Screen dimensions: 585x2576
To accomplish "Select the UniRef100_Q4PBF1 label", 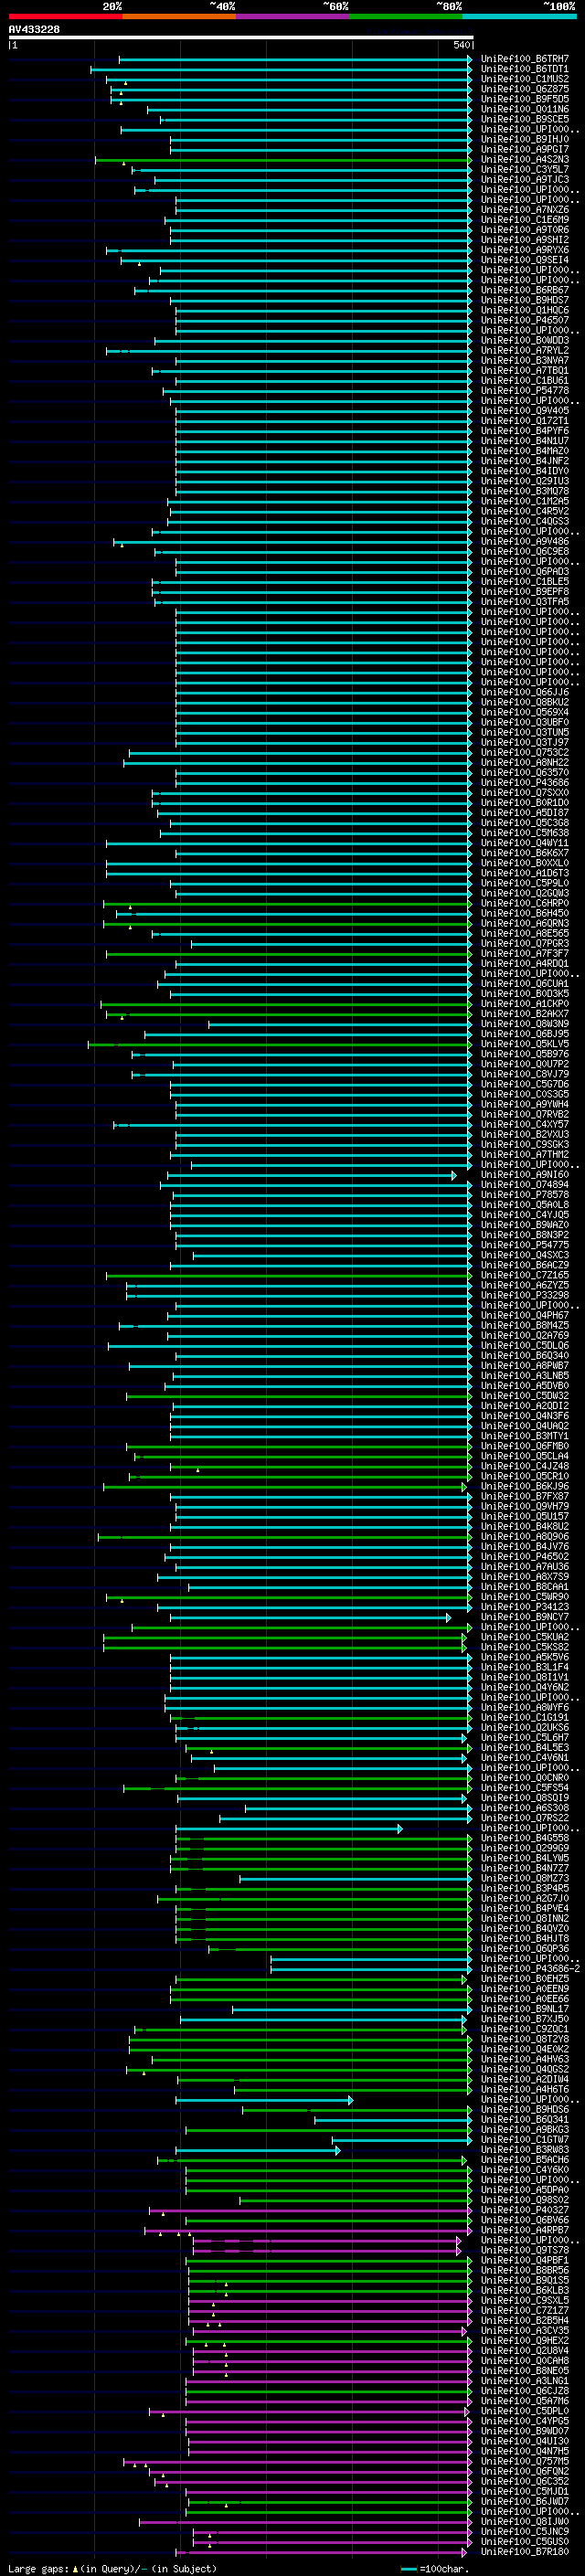I will [524, 2260].
